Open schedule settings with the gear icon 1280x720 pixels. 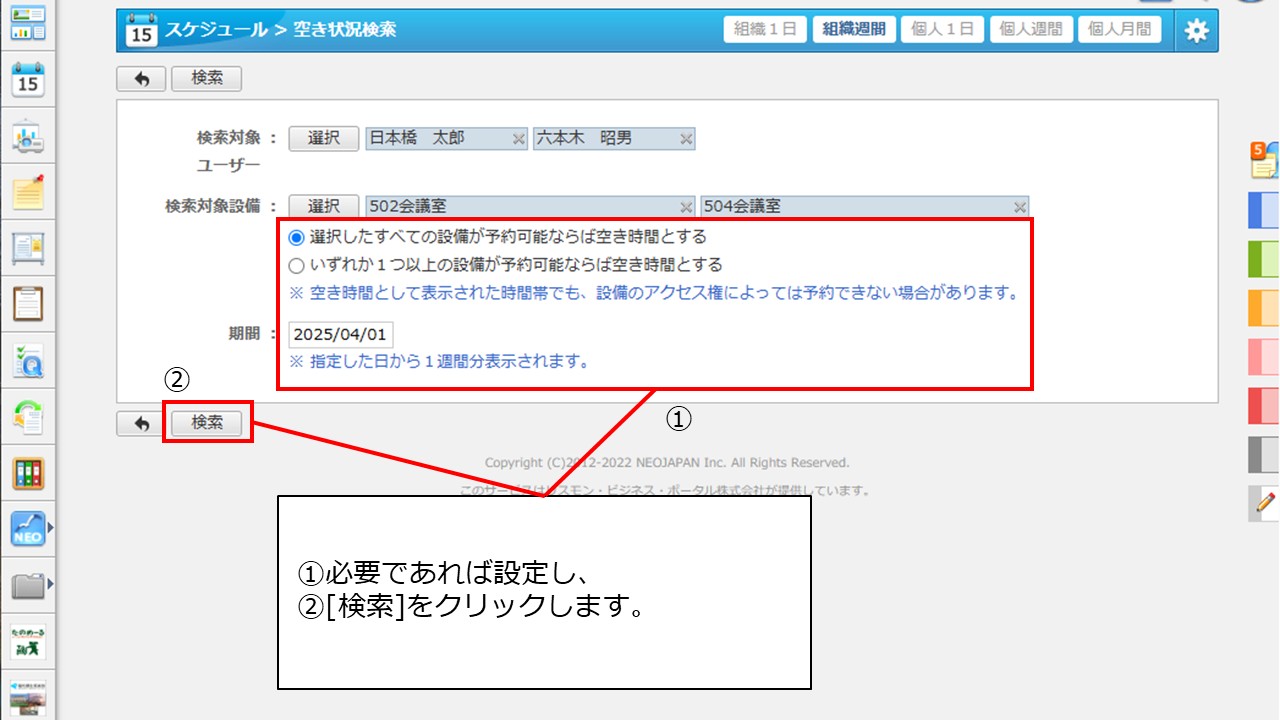click(1196, 31)
